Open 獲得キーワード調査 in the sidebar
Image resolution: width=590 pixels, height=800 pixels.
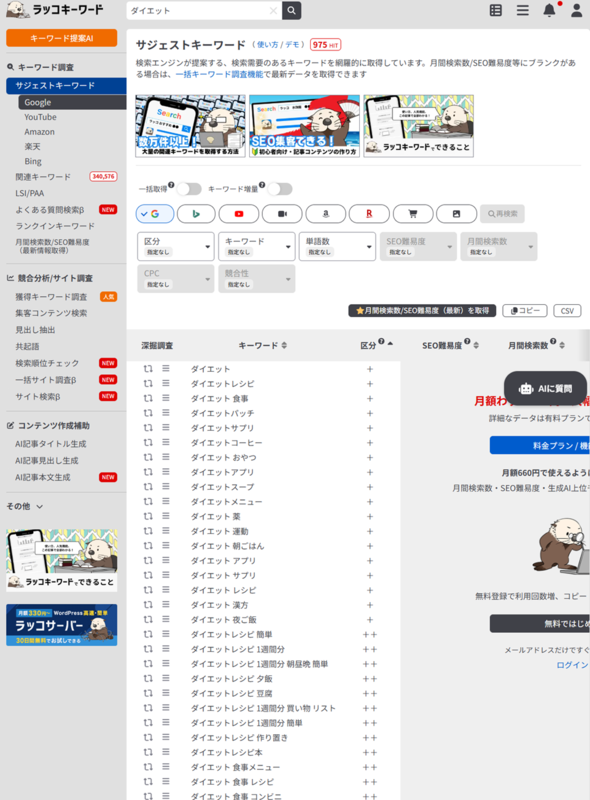tap(51, 296)
